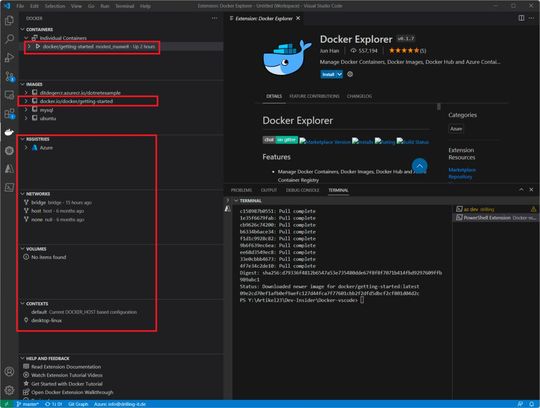Switch to DEBUG CONSOLE tab
Screen dimensions: 540x408
tap(302, 190)
